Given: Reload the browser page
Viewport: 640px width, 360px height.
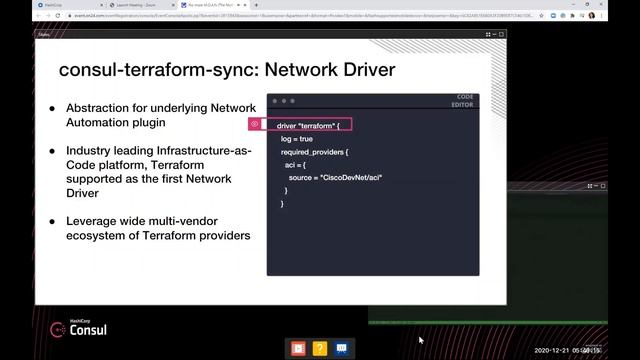Looking at the screenshot, I should 58,16.
